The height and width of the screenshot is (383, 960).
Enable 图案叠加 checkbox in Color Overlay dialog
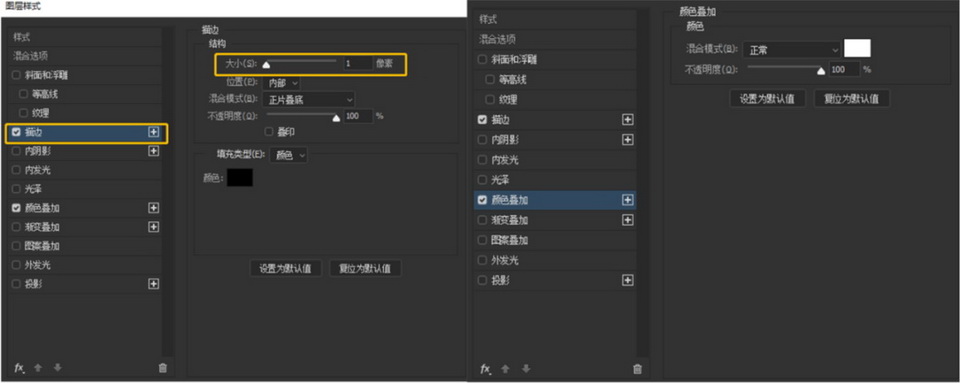point(482,240)
